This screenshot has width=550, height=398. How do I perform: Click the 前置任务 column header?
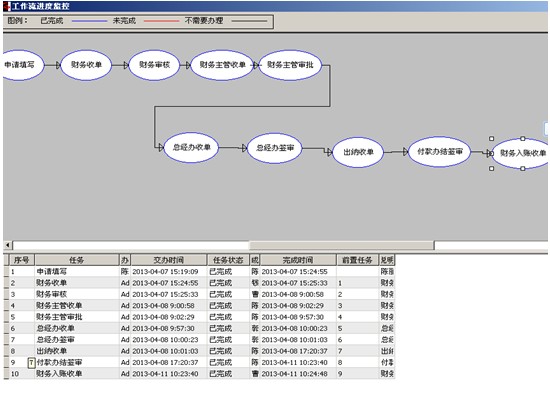coord(357,260)
